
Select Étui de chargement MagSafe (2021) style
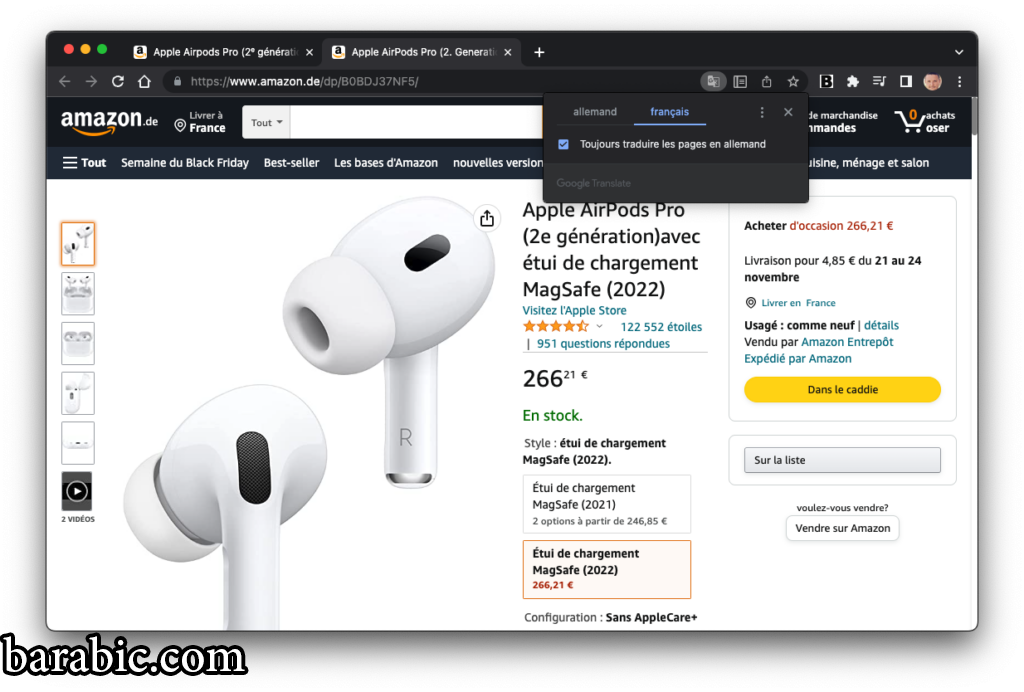pos(607,504)
